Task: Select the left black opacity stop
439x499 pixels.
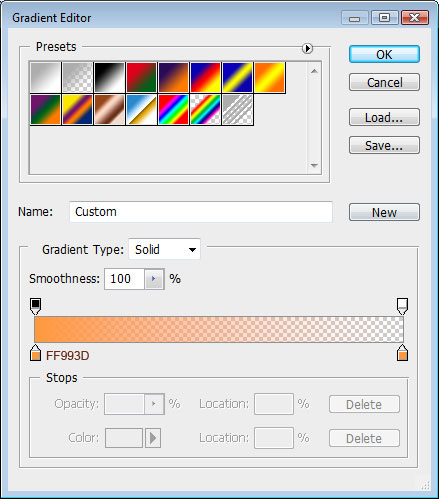Action: coord(35,306)
